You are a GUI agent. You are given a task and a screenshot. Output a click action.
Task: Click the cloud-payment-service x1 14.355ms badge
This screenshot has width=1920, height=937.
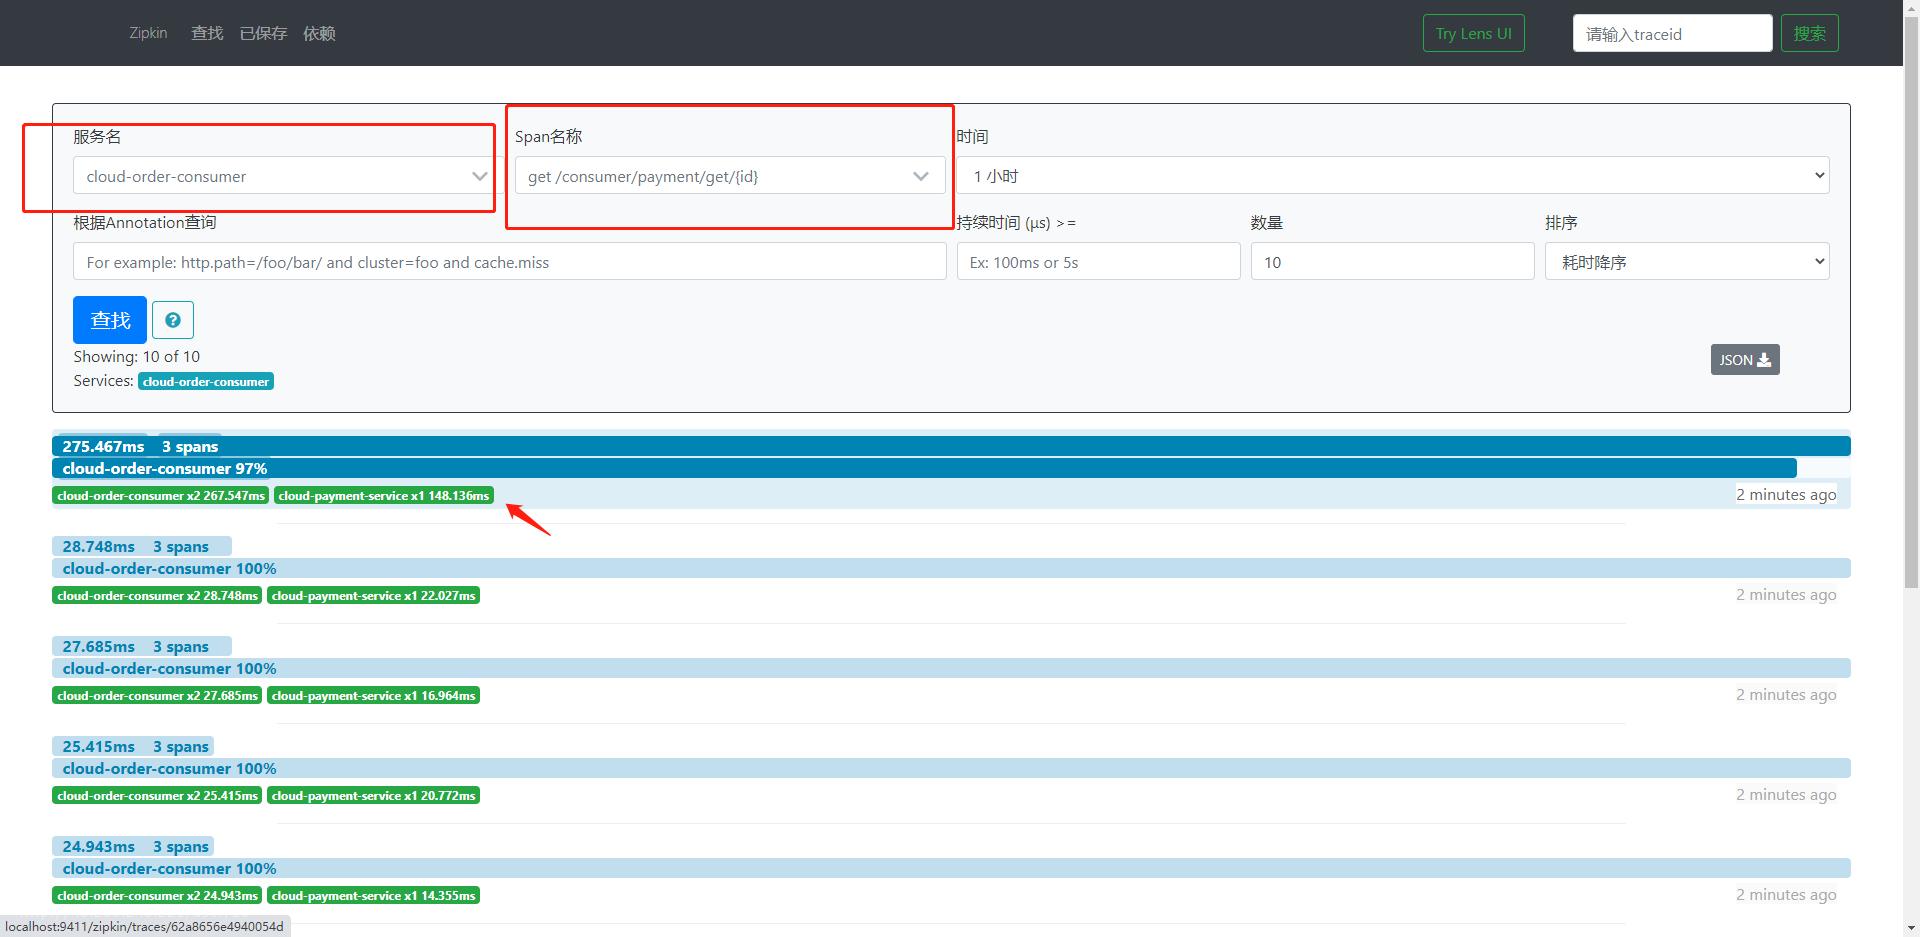(x=373, y=895)
